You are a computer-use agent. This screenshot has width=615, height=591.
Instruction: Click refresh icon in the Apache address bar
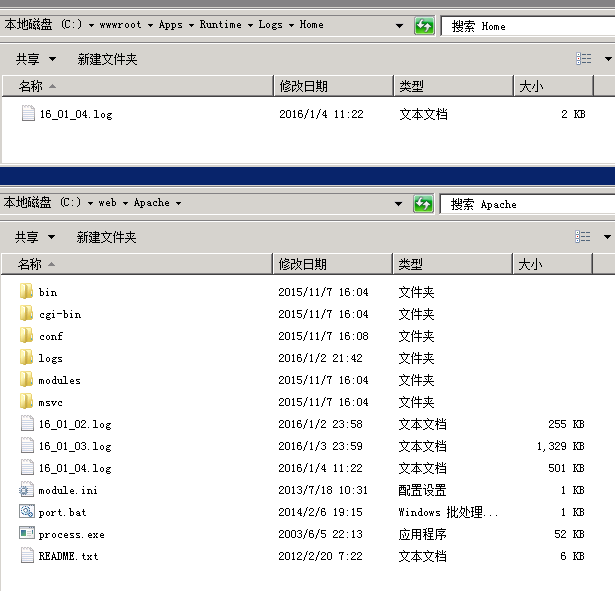pos(424,204)
